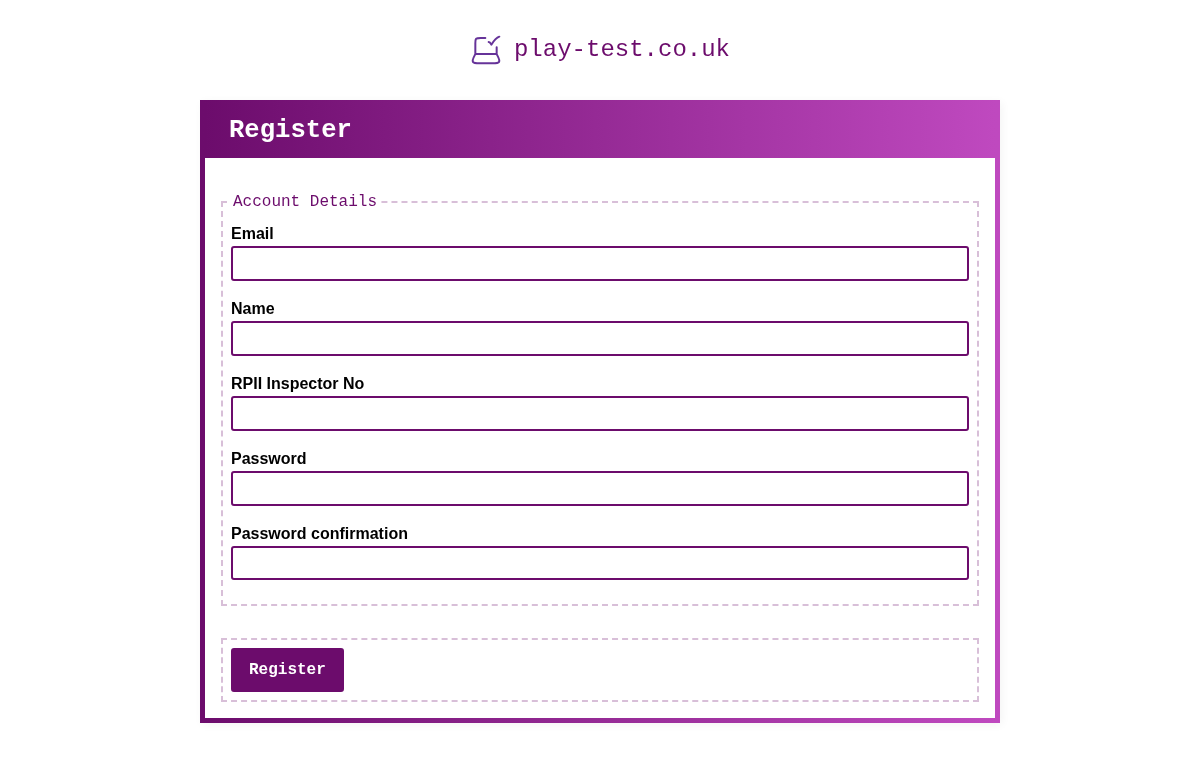Click the dashed Account Details fieldset border
This screenshot has height=771, width=1200.
click(x=600, y=601)
